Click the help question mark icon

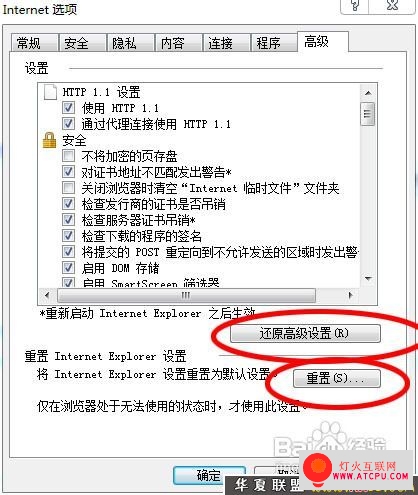pyautogui.click(x=355, y=6)
